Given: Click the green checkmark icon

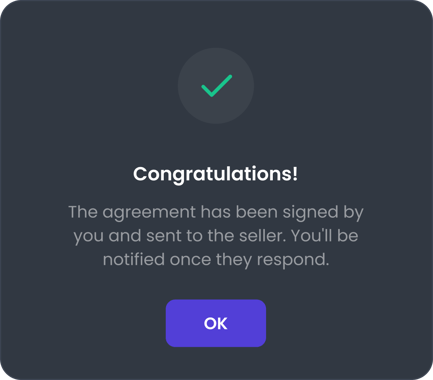Looking at the screenshot, I should 216,86.
